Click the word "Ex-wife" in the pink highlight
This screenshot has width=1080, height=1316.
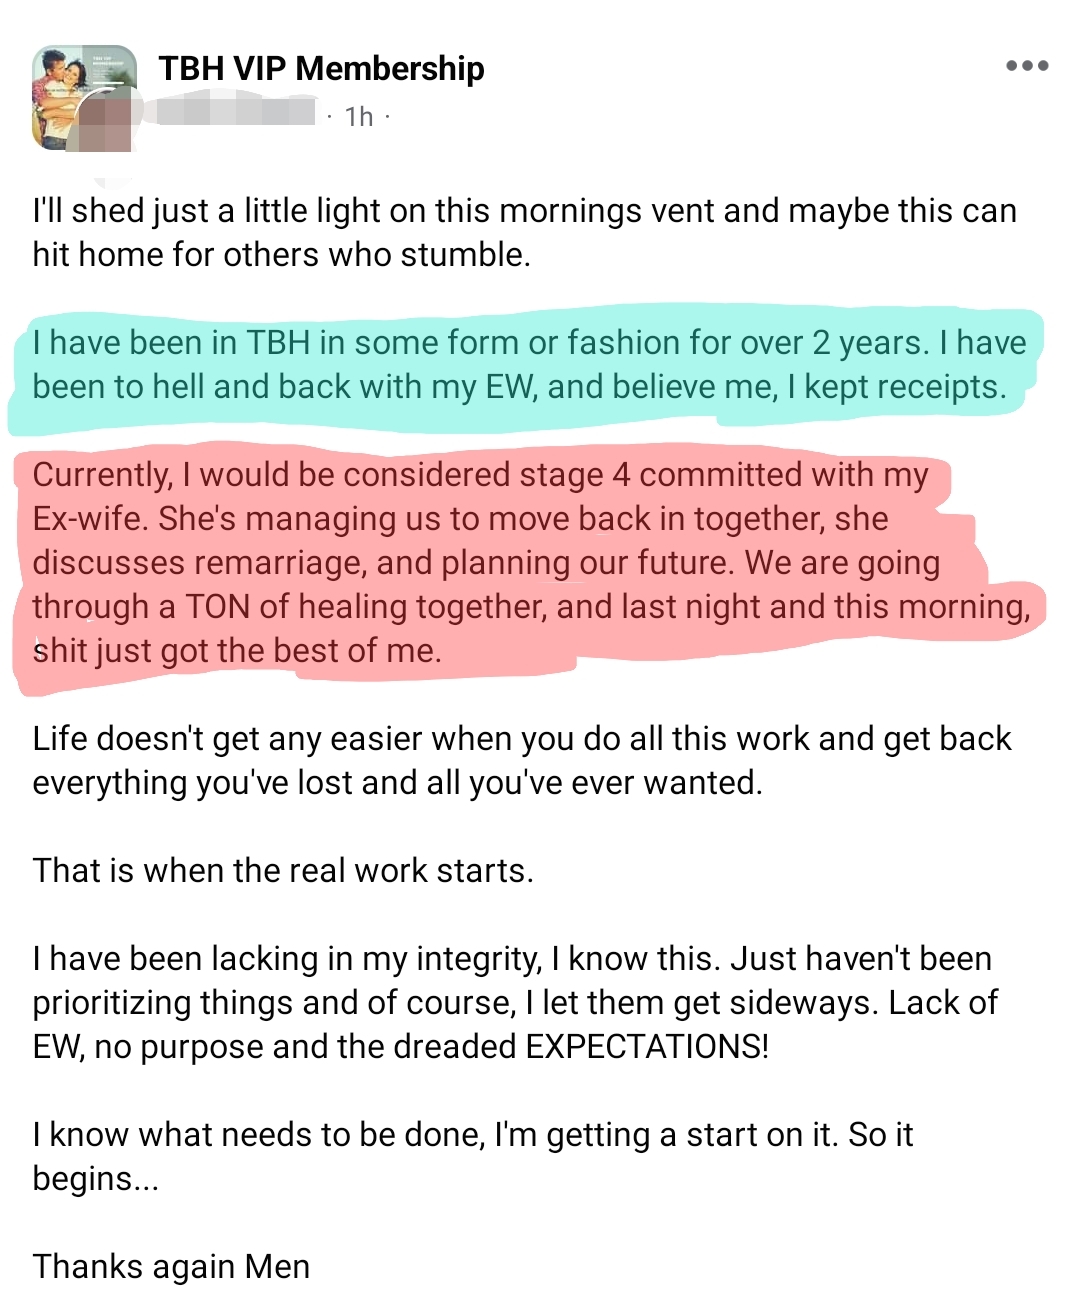(x=90, y=518)
